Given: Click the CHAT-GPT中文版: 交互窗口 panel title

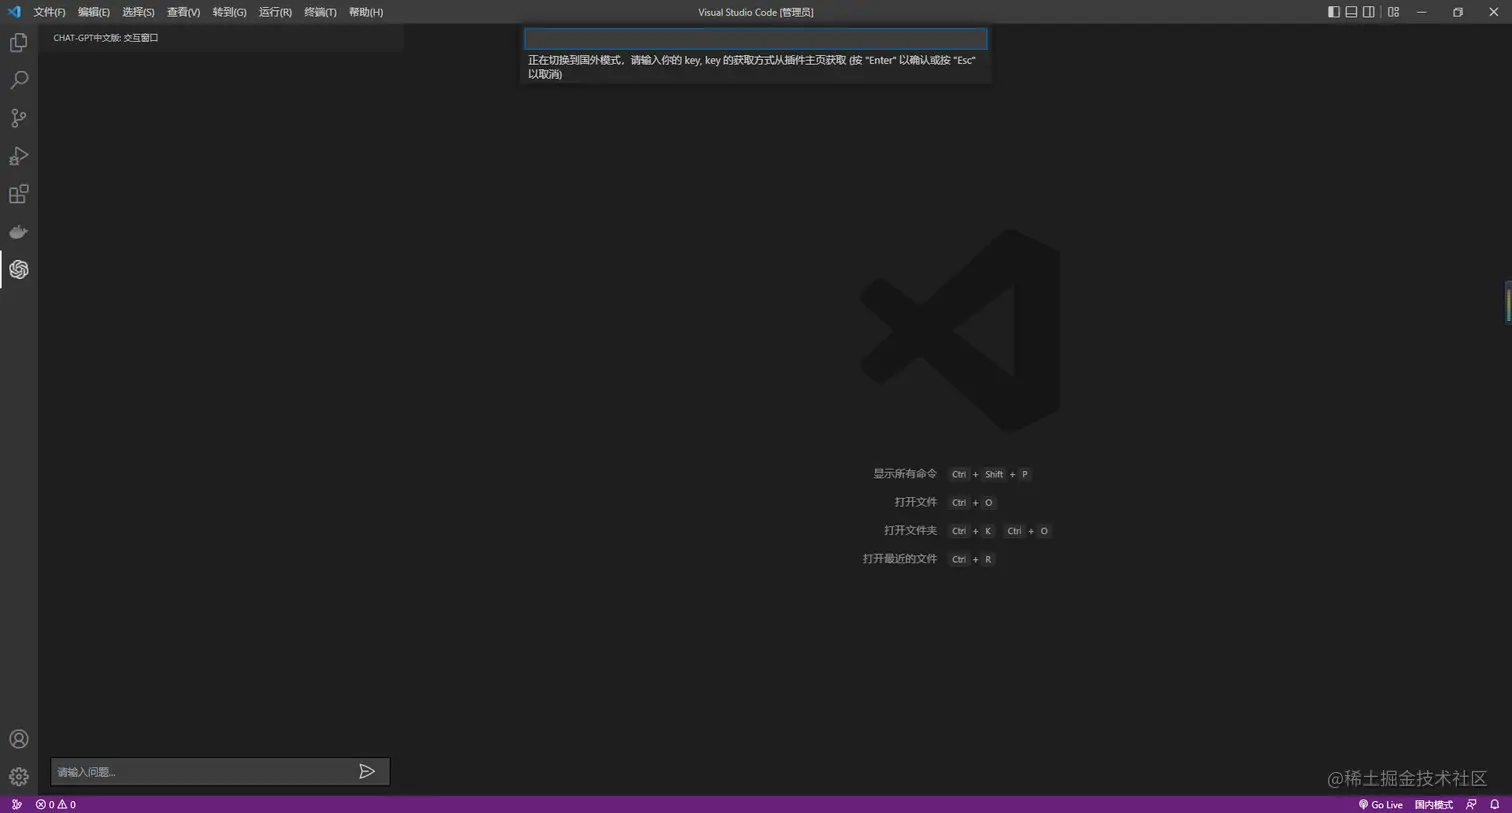Looking at the screenshot, I should pos(106,38).
